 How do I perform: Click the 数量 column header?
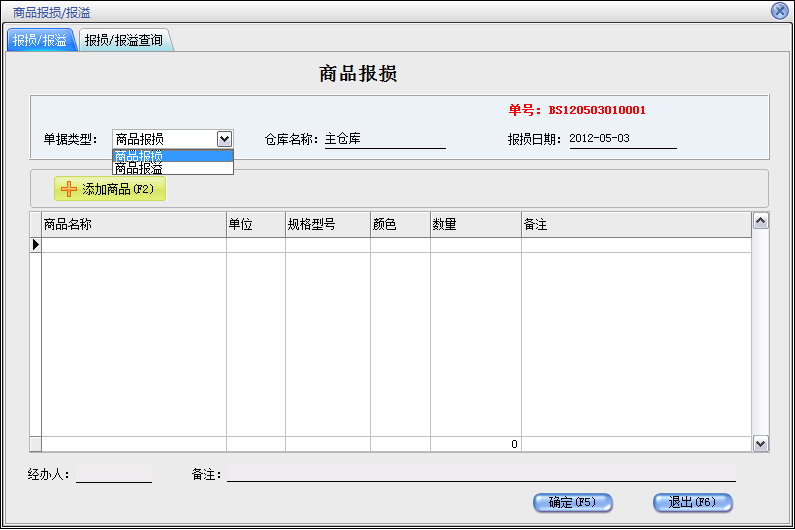(475, 225)
